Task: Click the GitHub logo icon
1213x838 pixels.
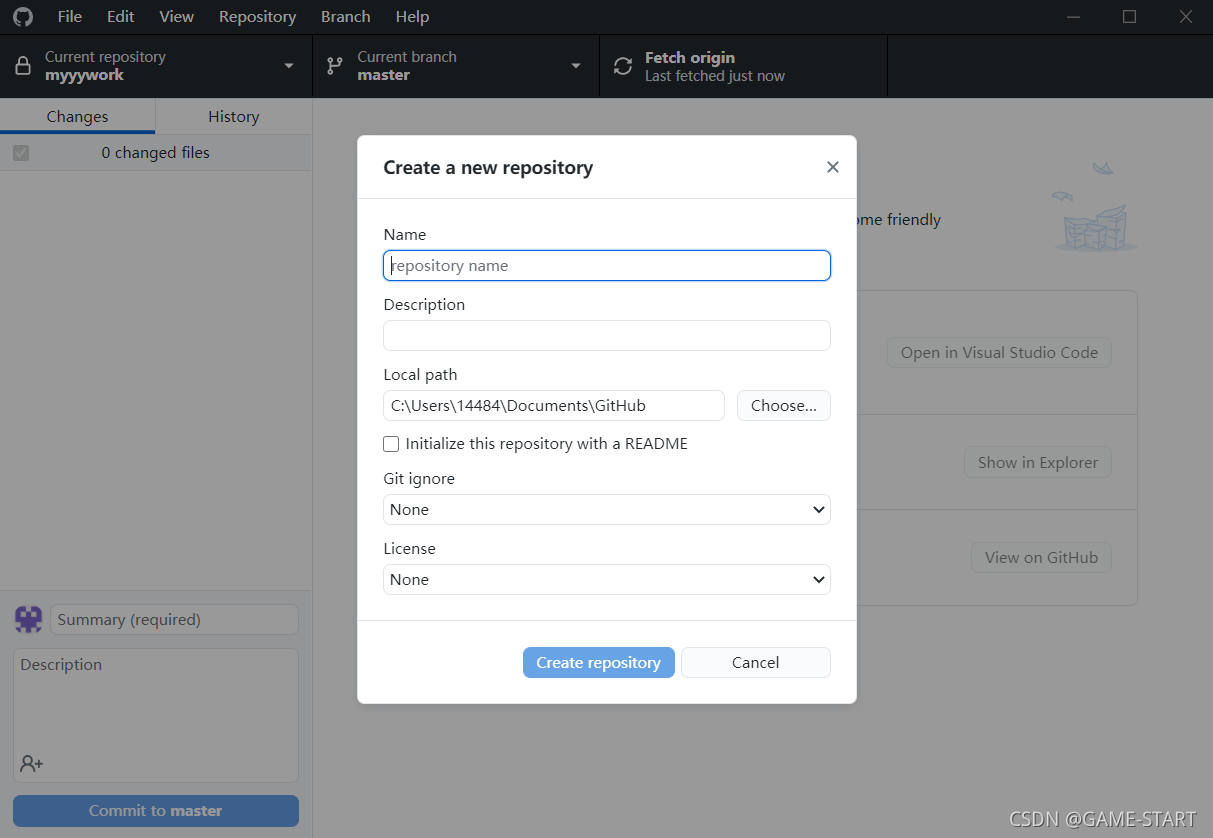Action: (22, 17)
